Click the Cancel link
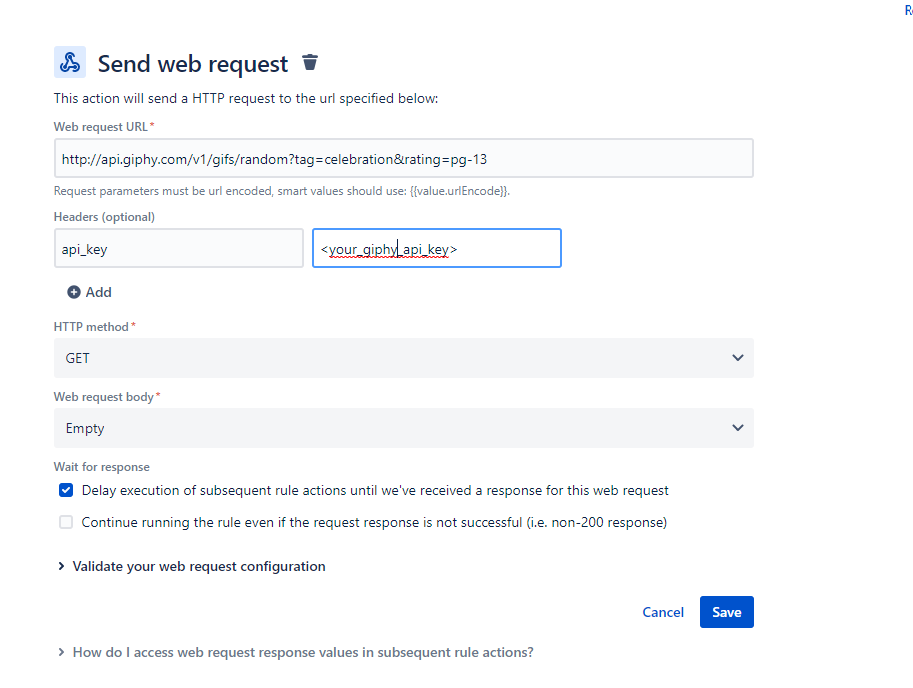 [663, 612]
